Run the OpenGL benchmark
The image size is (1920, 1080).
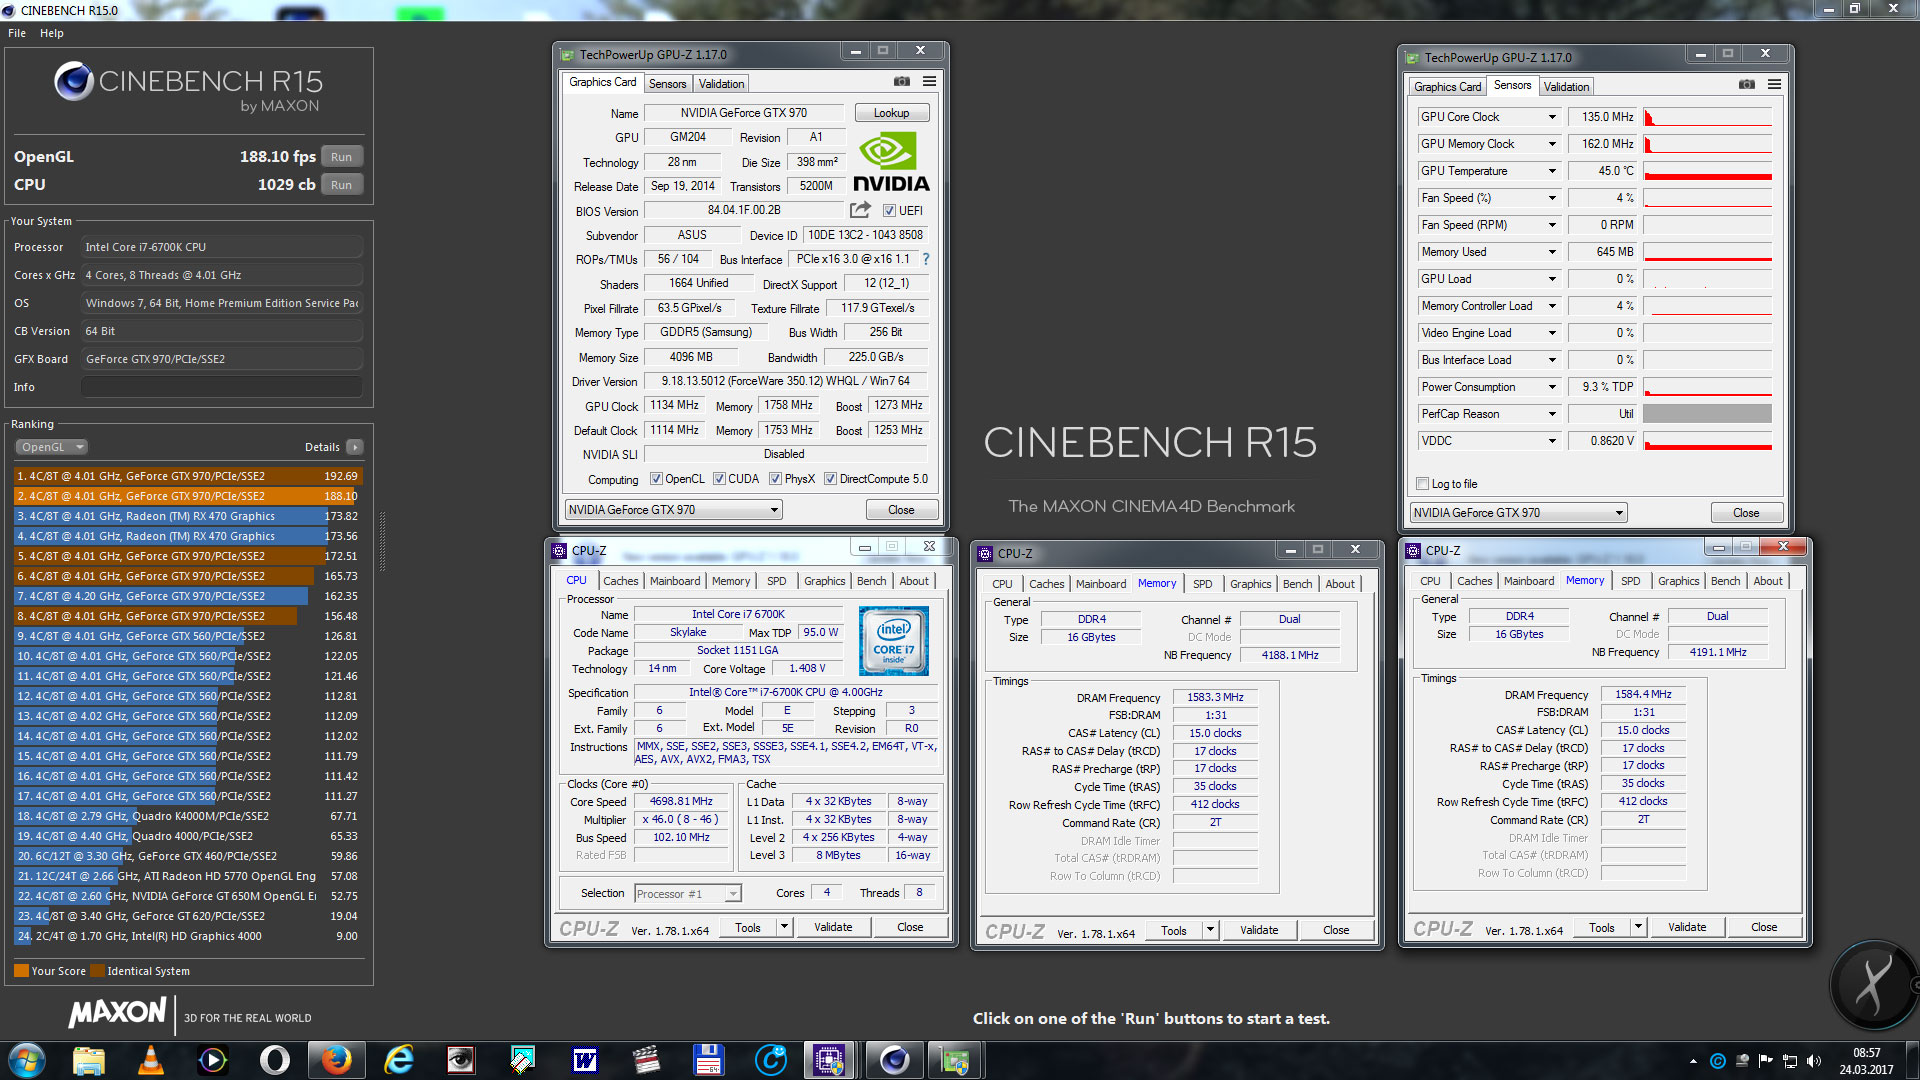pyautogui.click(x=341, y=157)
